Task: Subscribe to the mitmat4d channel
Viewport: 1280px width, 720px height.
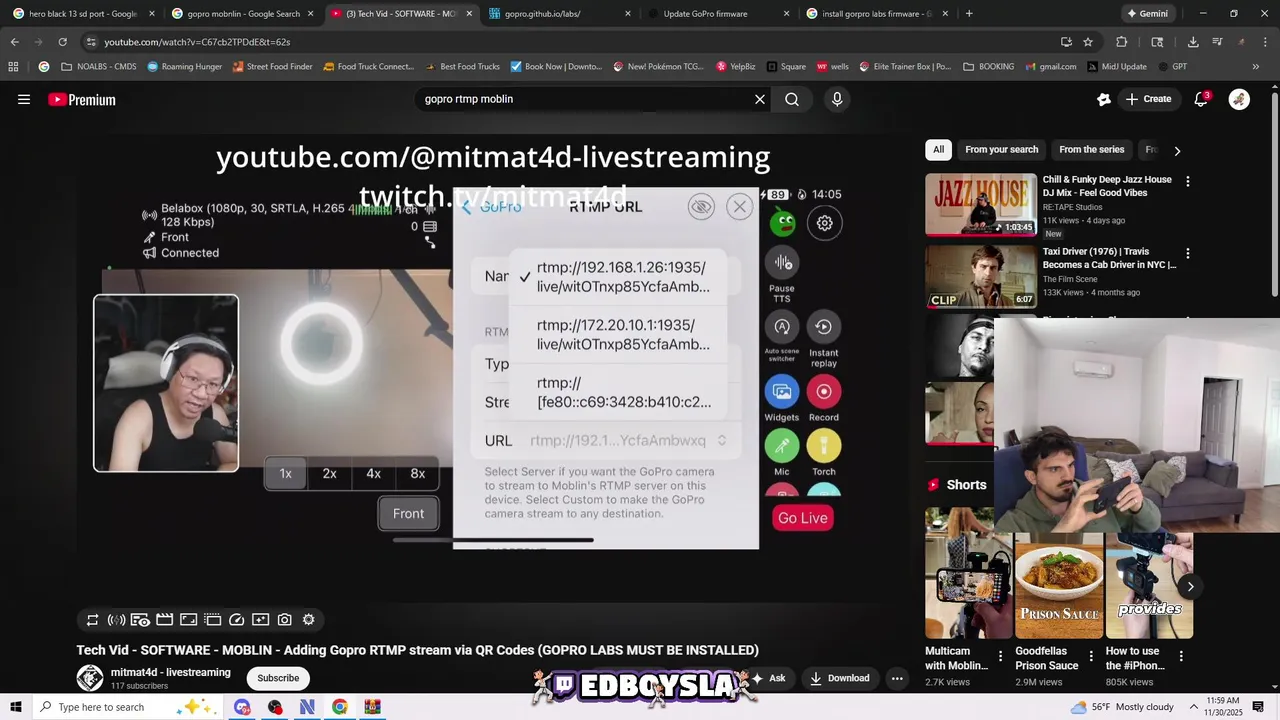Action: 278,678
